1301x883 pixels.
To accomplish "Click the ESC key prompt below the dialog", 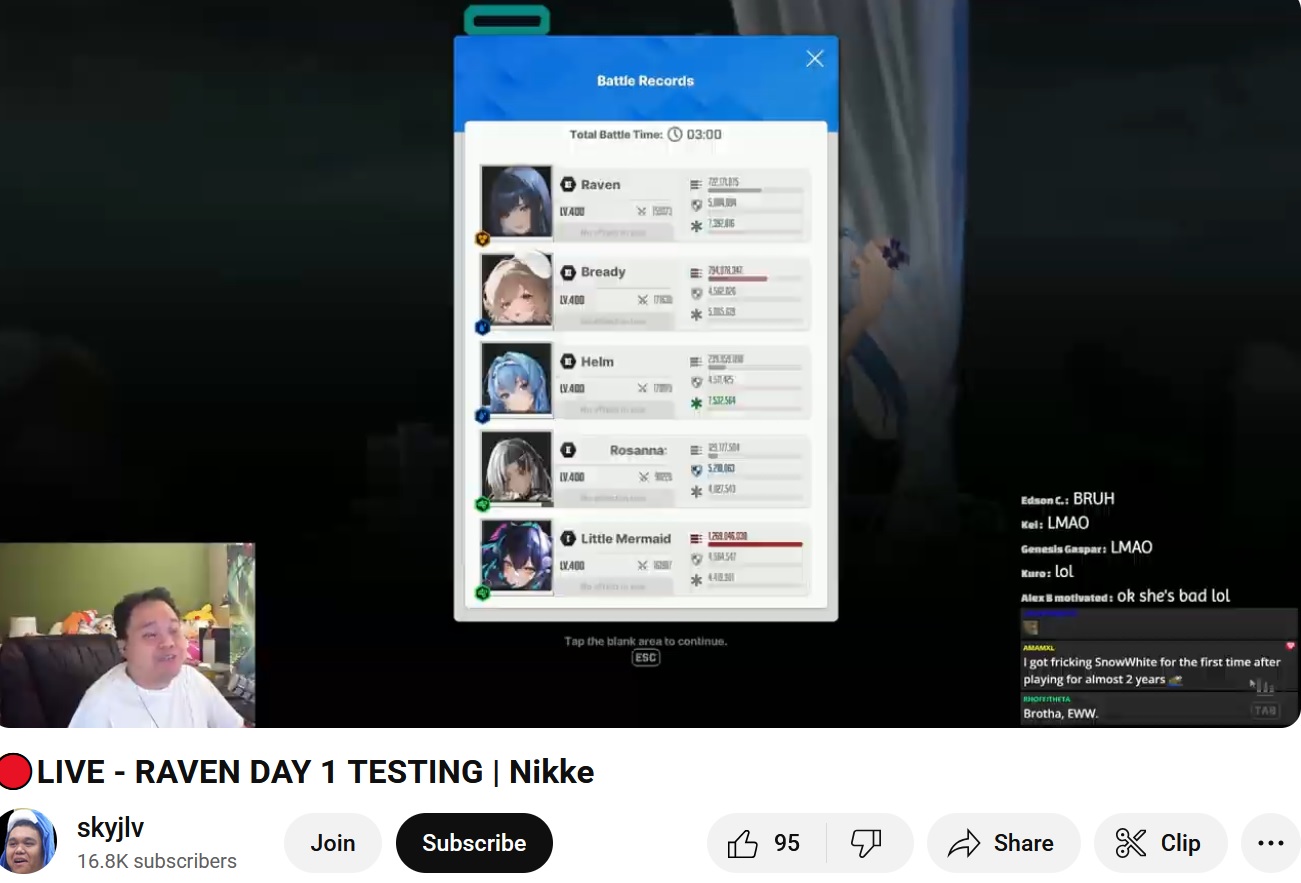I will (646, 658).
